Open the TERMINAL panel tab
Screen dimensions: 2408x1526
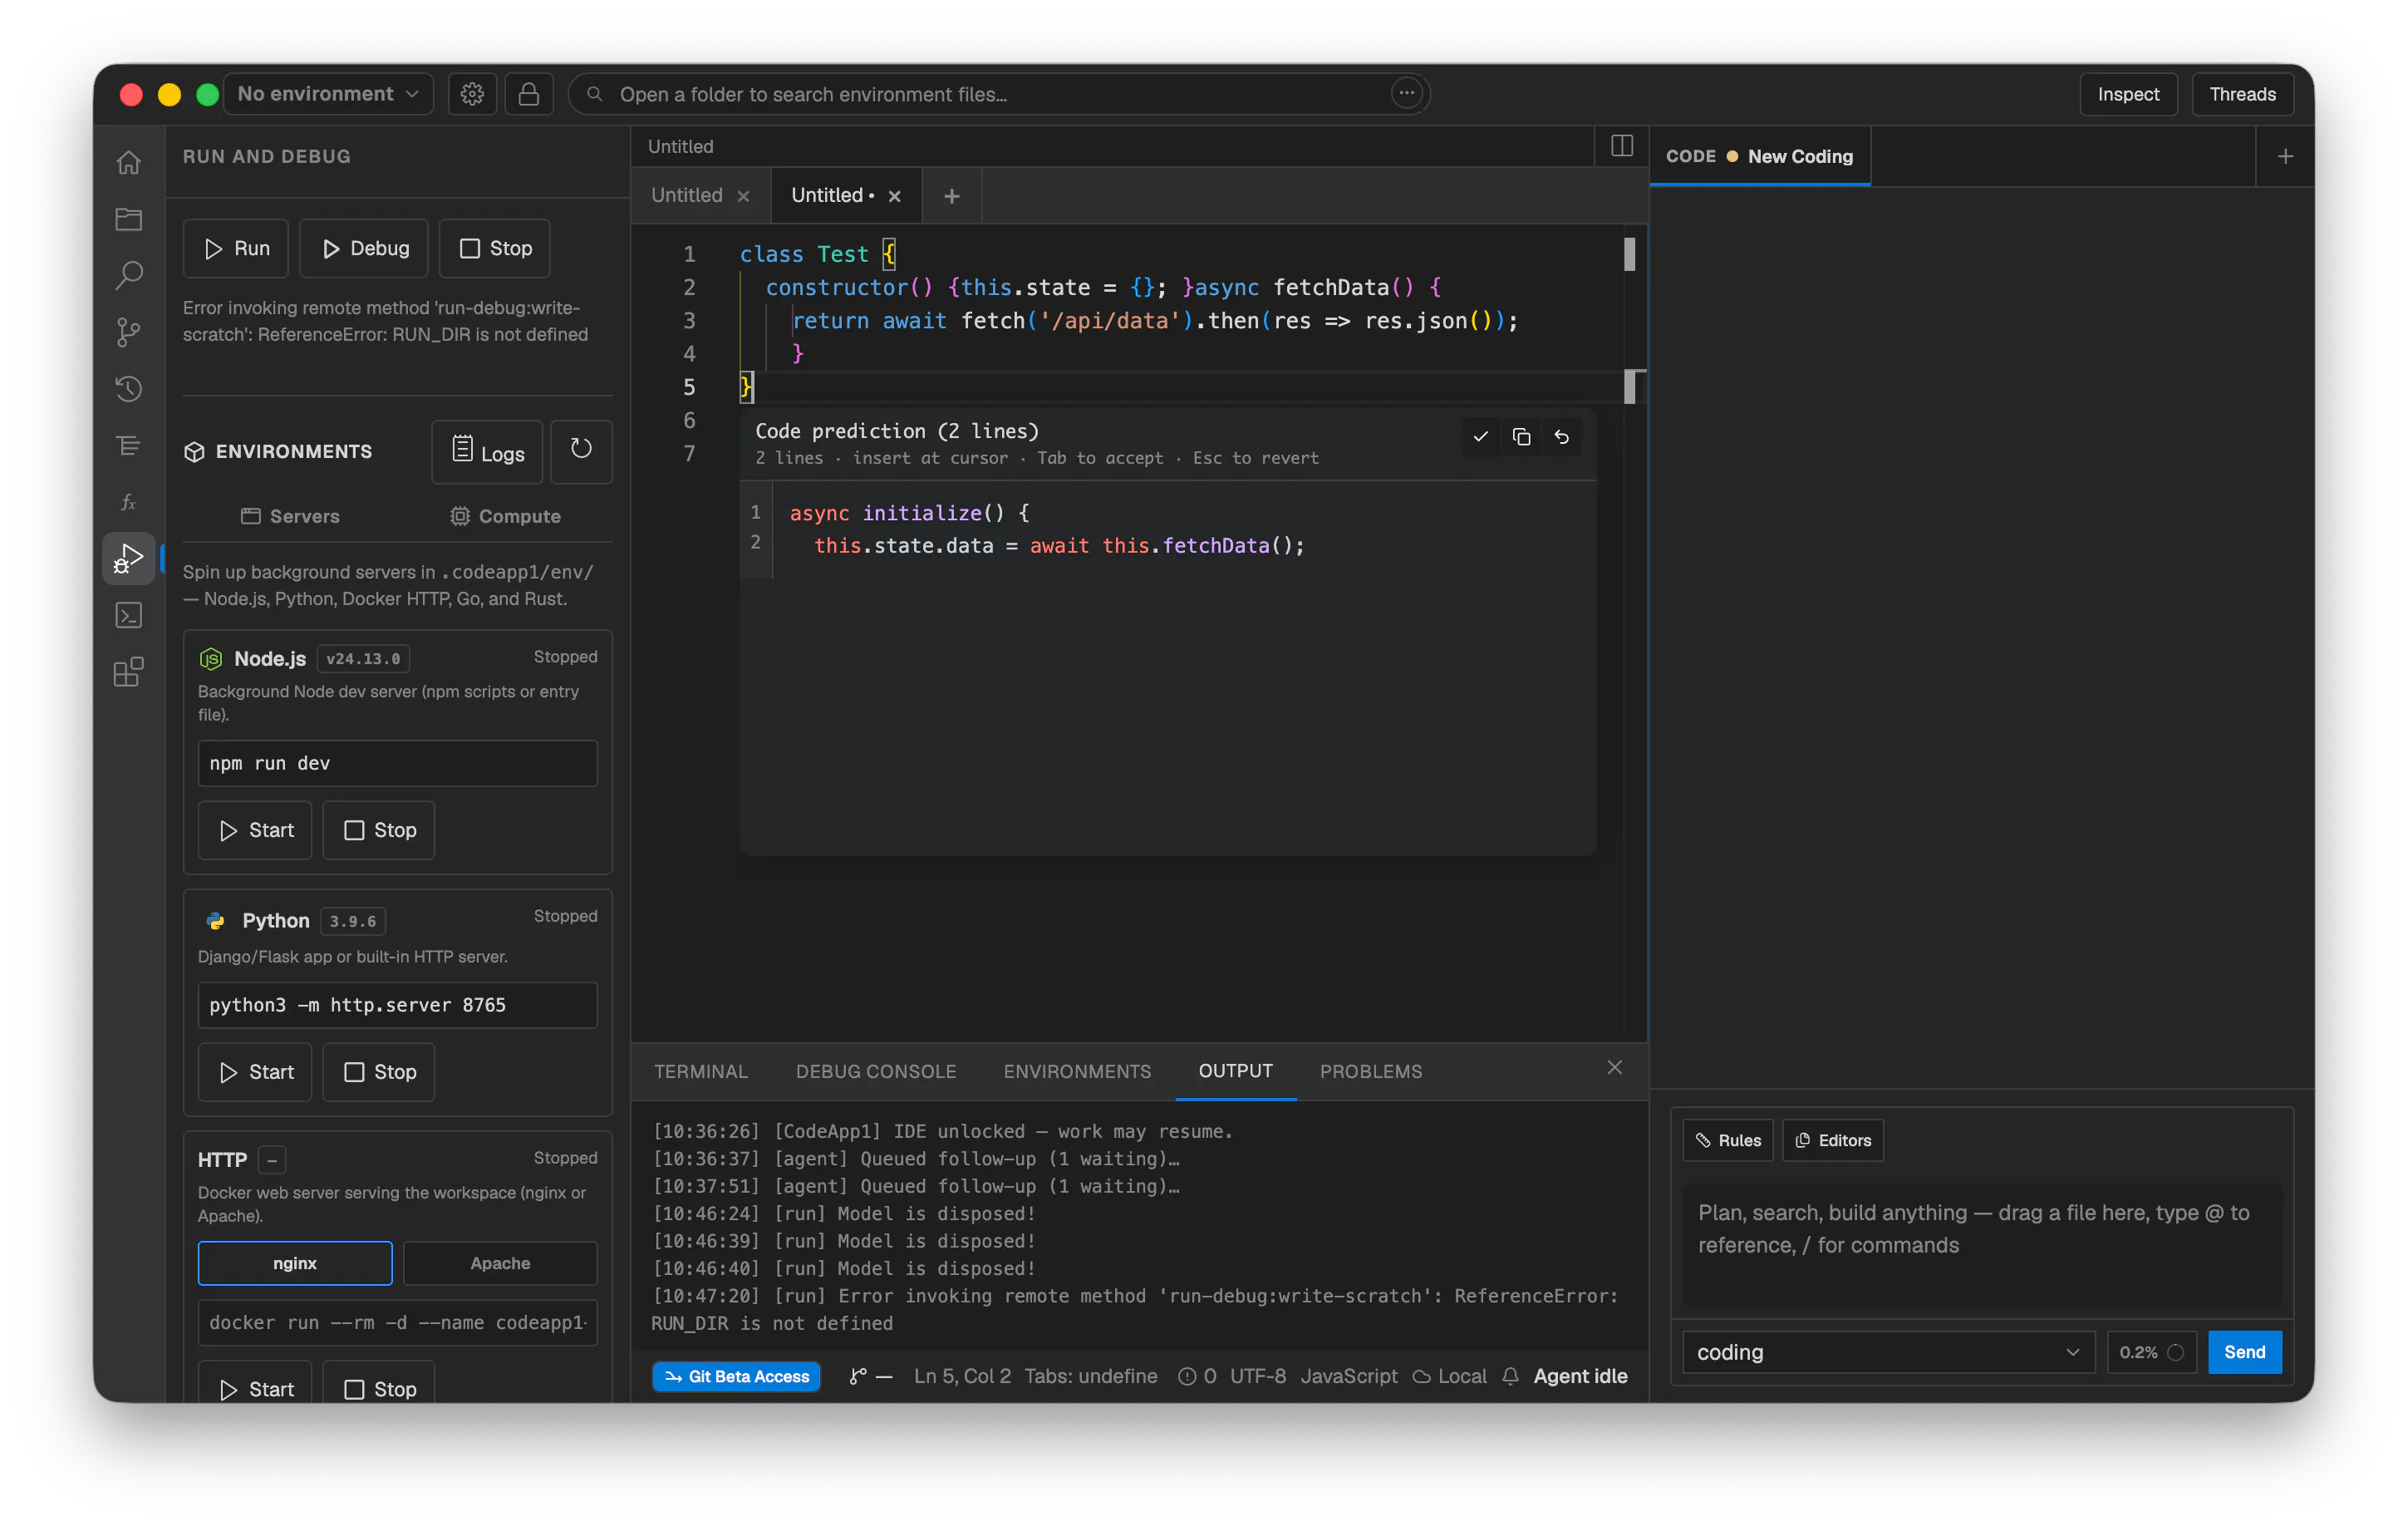pyautogui.click(x=700, y=1071)
